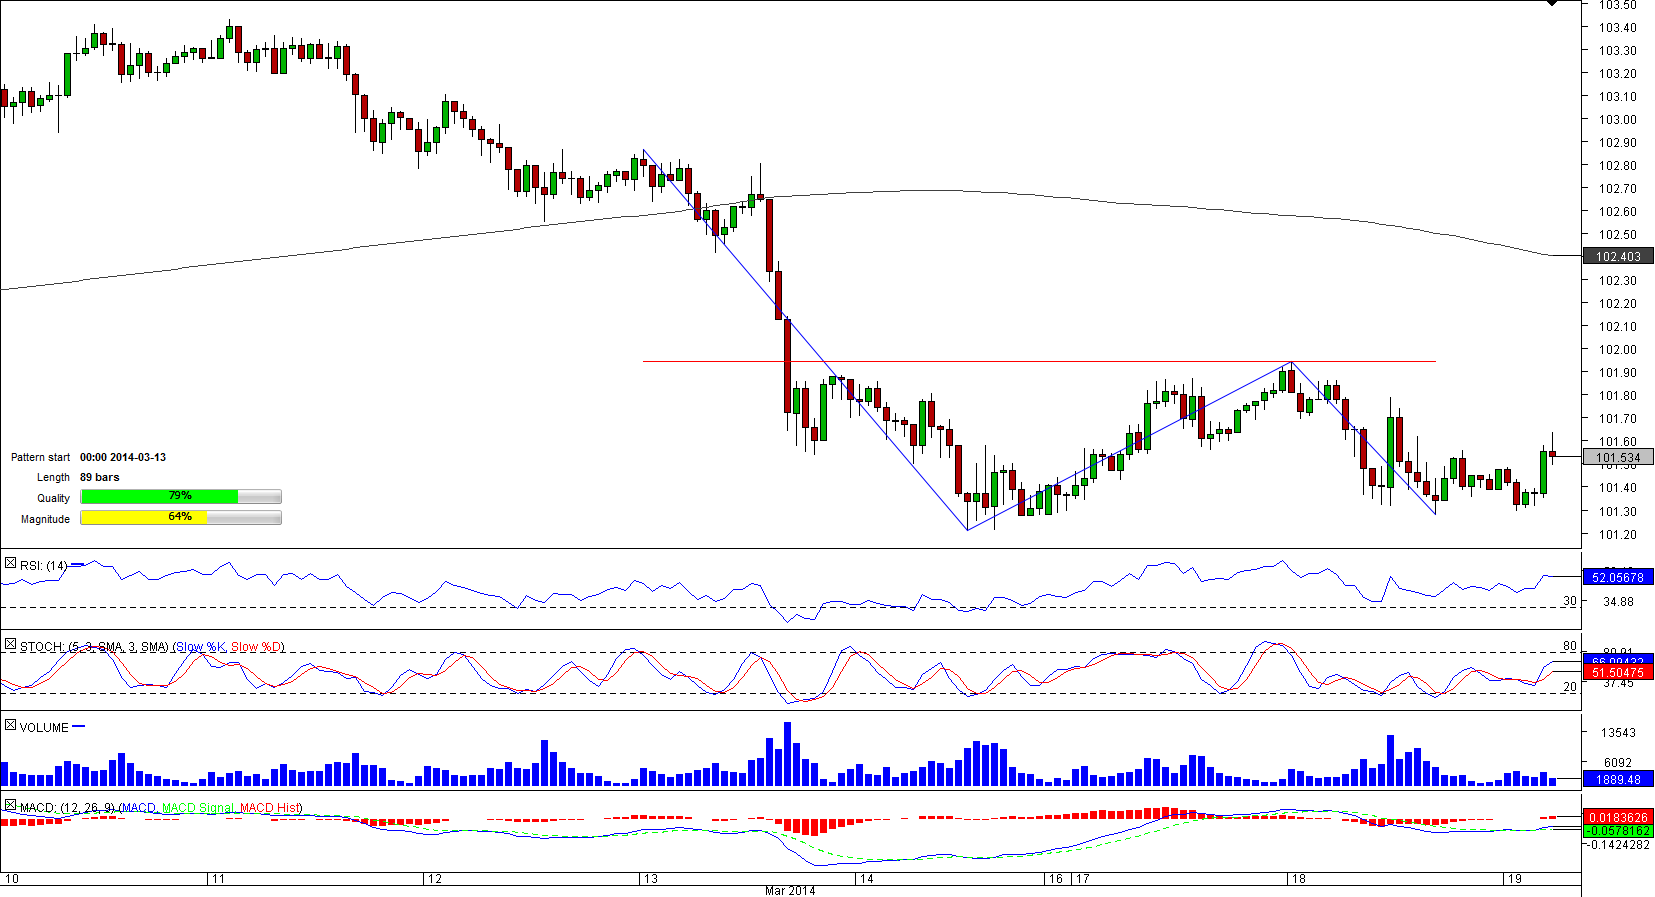This screenshot has width=1655, height=897.
Task: Click the black triangle marker at top right
Action: [x=1551, y=4]
